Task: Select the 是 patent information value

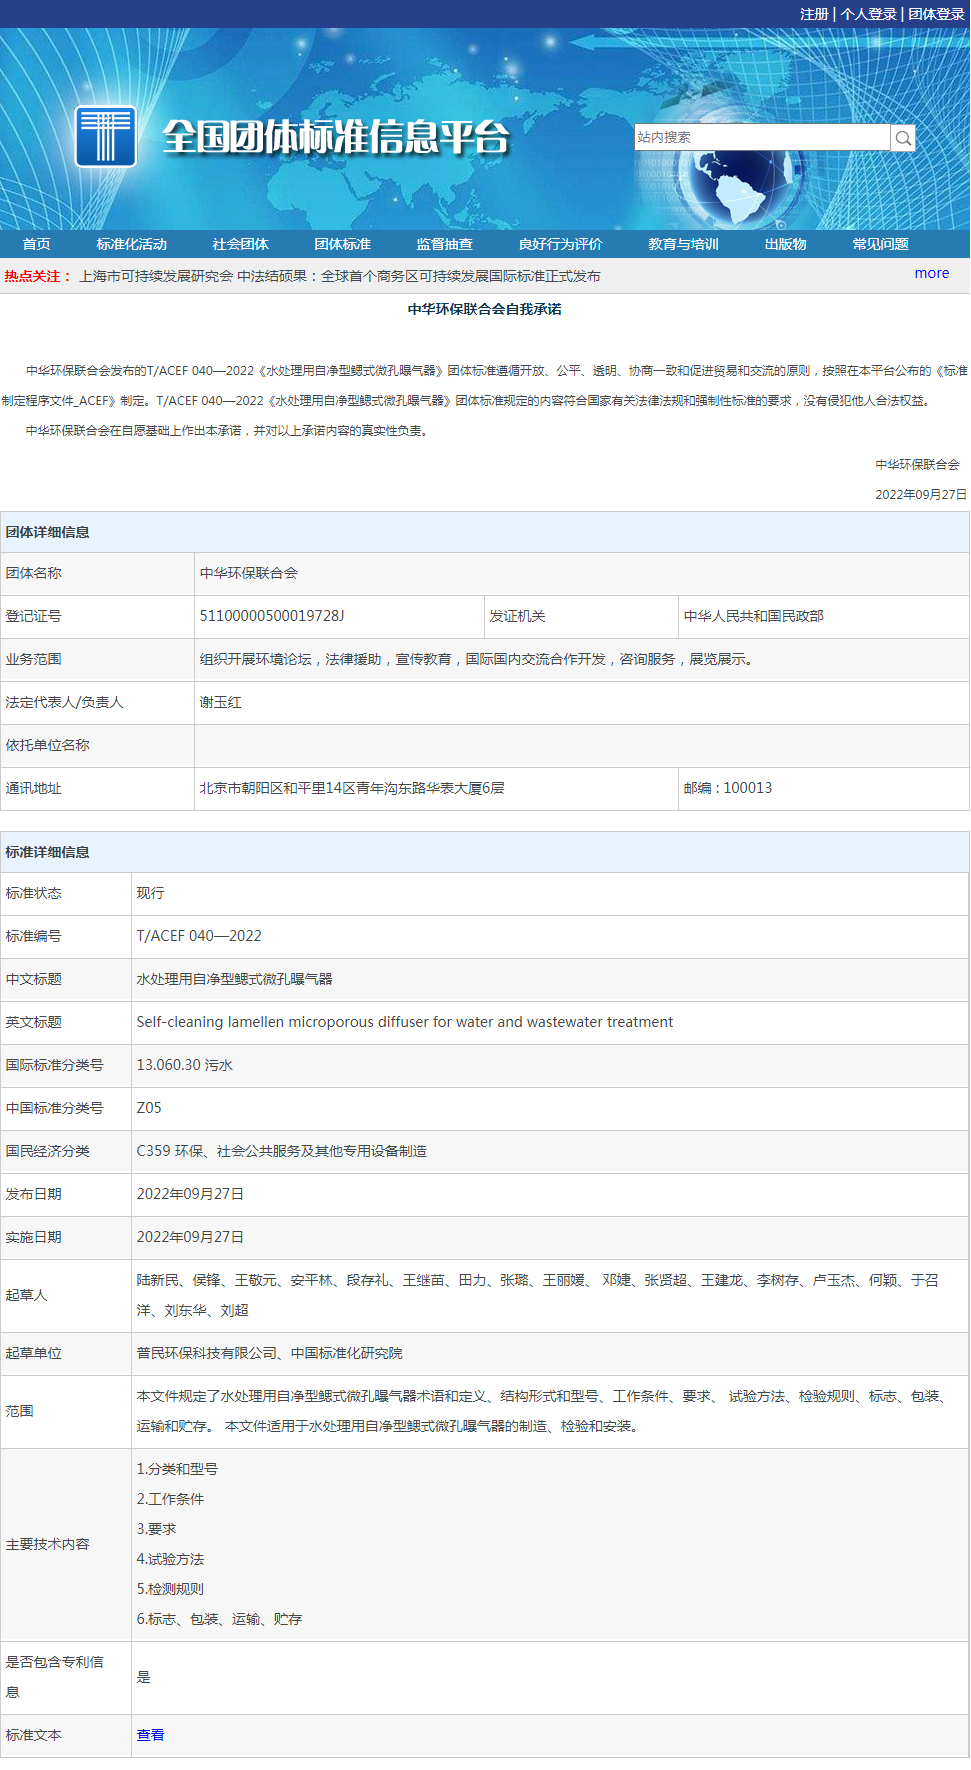Action: (x=143, y=1677)
